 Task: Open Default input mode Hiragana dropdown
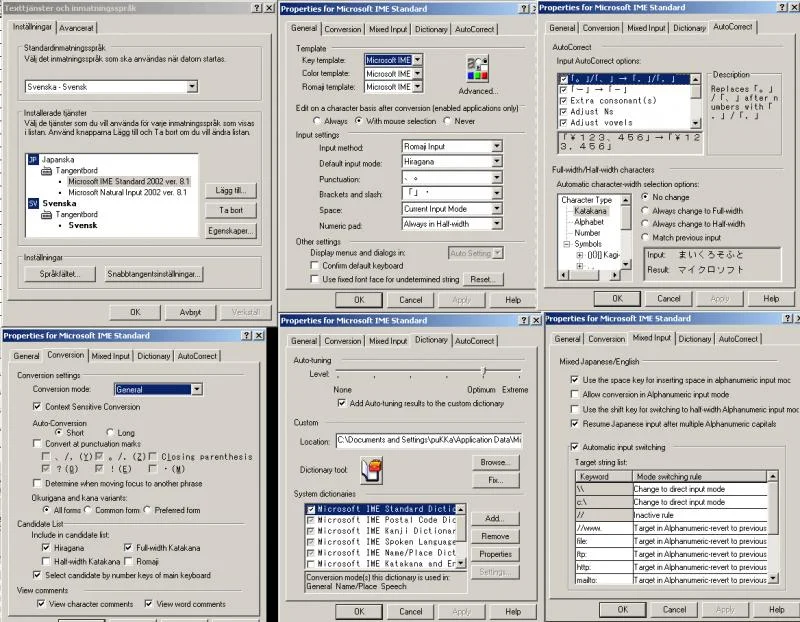tap(496, 162)
